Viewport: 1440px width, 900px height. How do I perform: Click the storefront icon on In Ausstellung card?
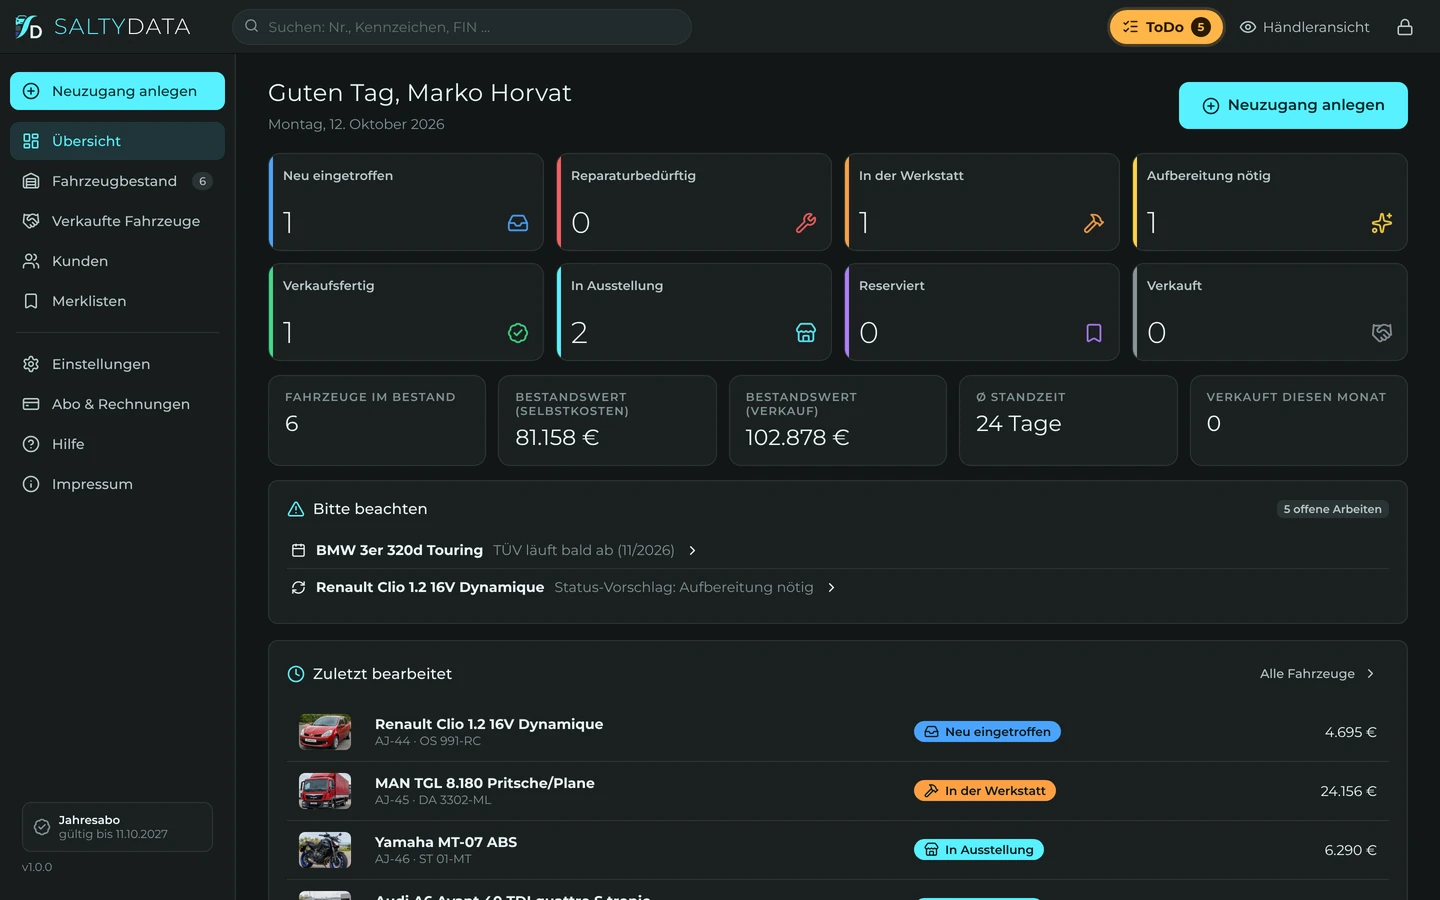click(x=806, y=333)
